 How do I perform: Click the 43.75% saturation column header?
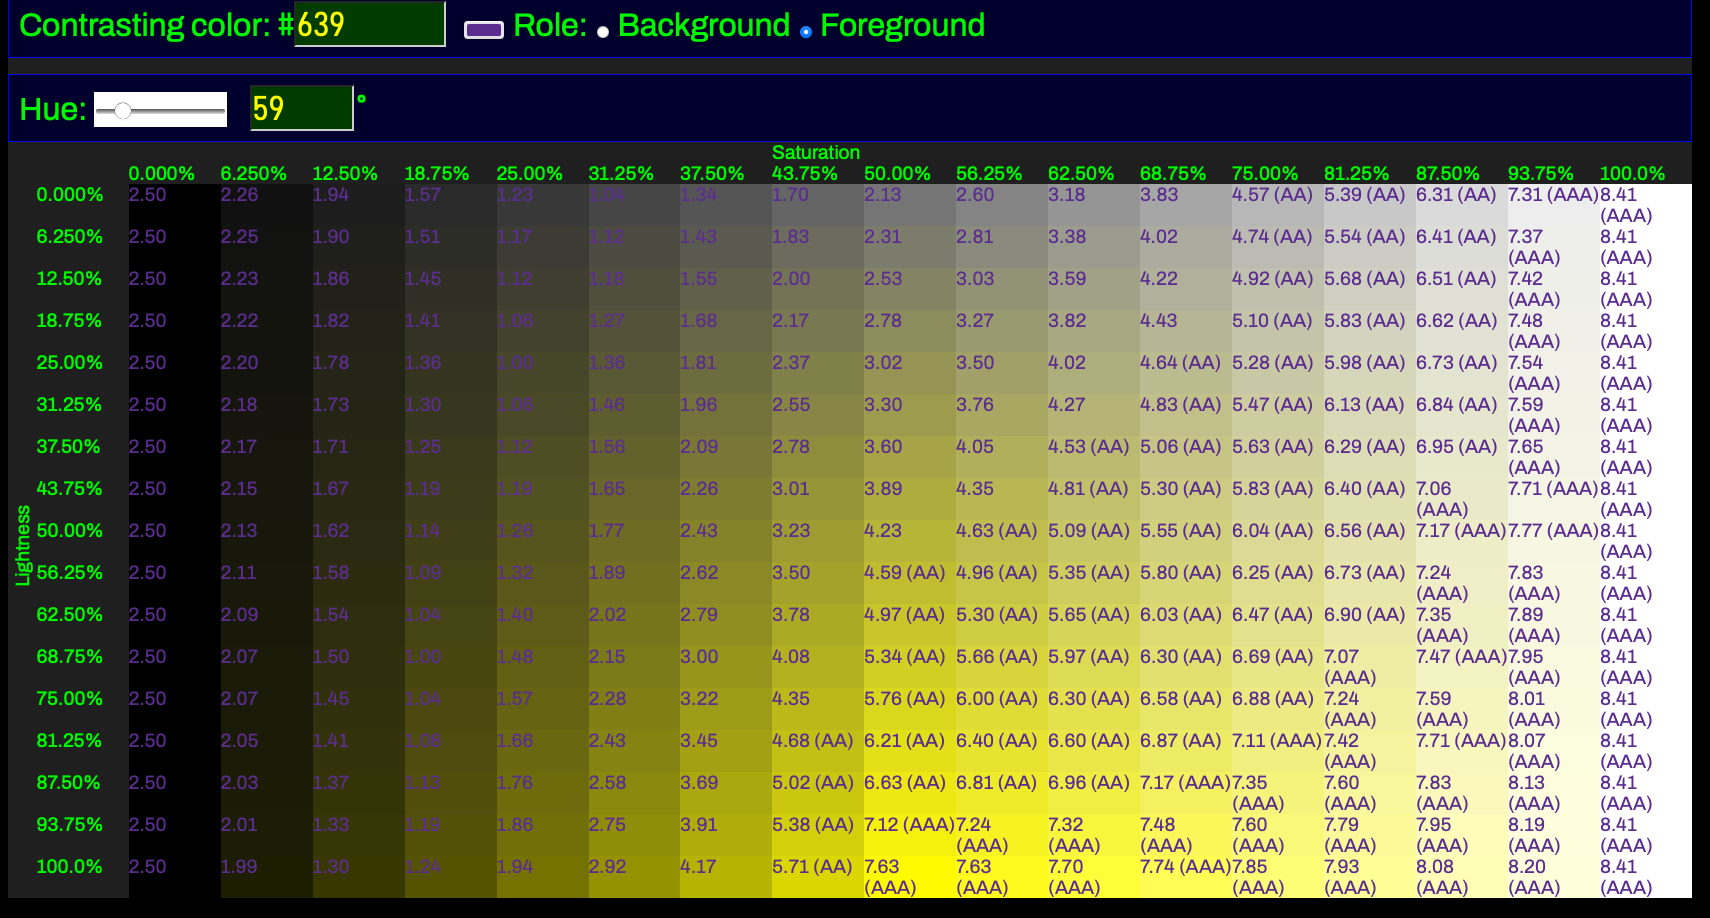[x=806, y=172]
